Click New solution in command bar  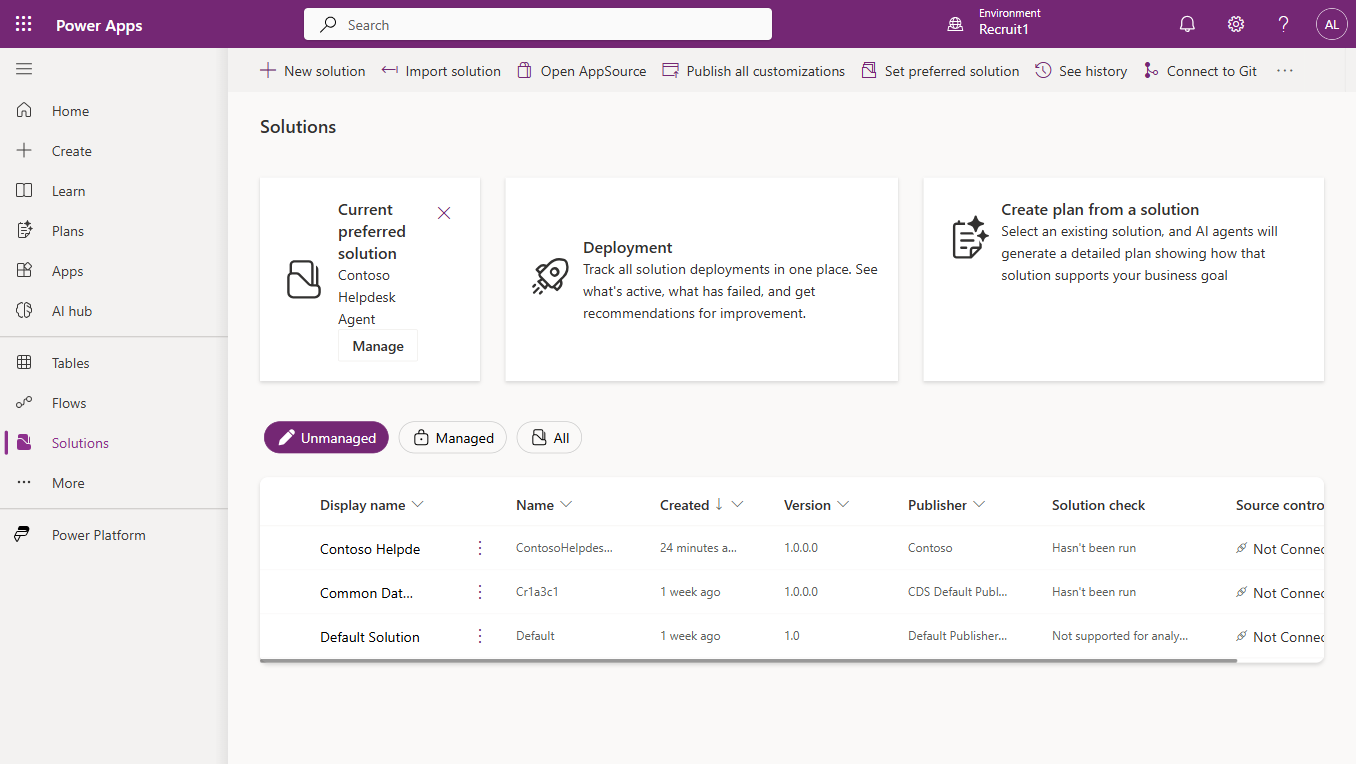(x=313, y=71)
